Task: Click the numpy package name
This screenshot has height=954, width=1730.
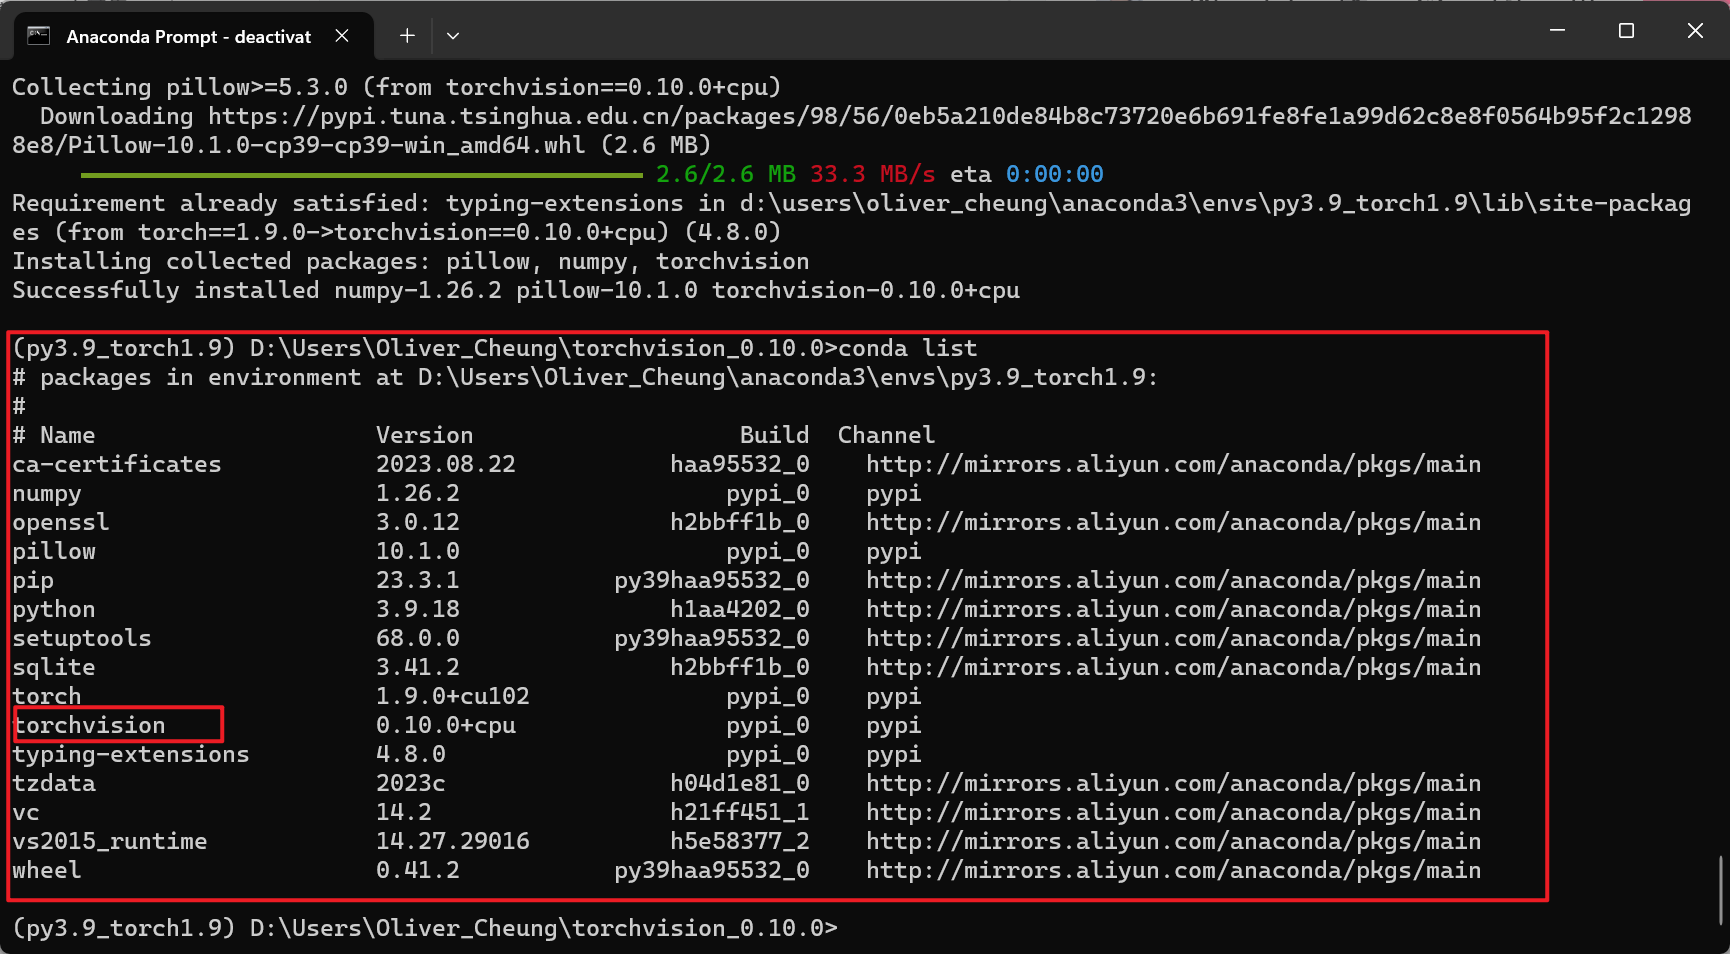Action: pyautogui.click(x=47, y=494)
